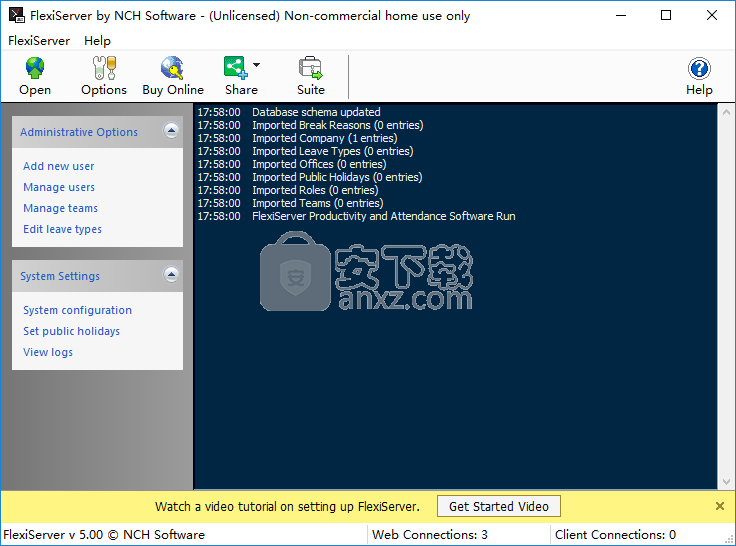Click the 'Client Connections: 0' status entry

click(x=615, y=535)
